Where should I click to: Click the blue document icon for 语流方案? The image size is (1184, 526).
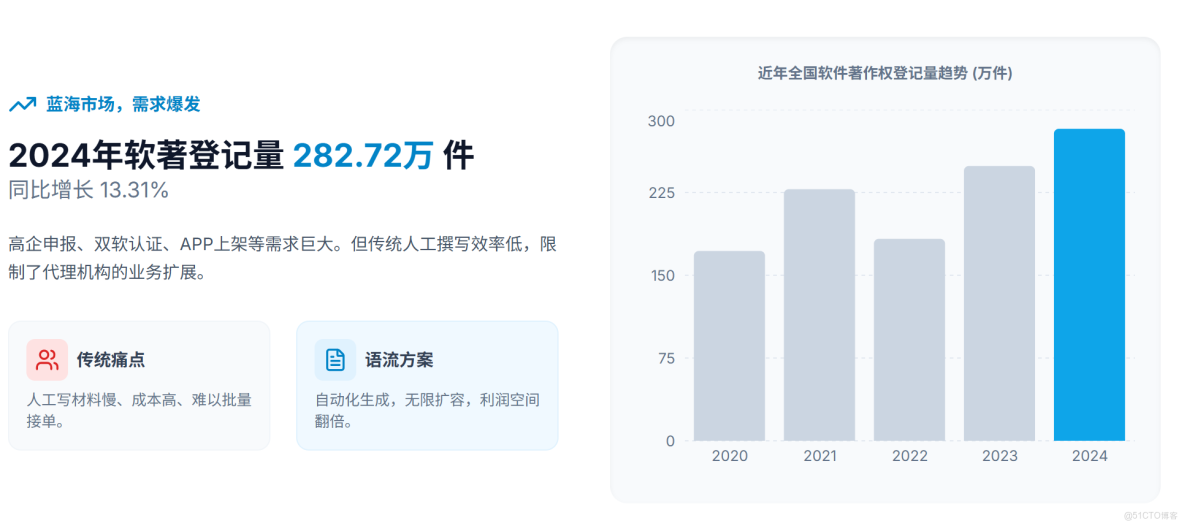[335, 359]
